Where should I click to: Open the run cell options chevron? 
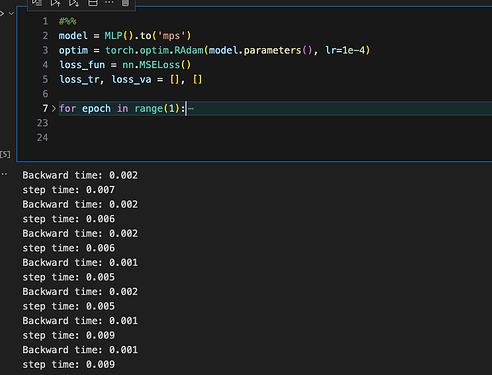[x=11, y=14]
